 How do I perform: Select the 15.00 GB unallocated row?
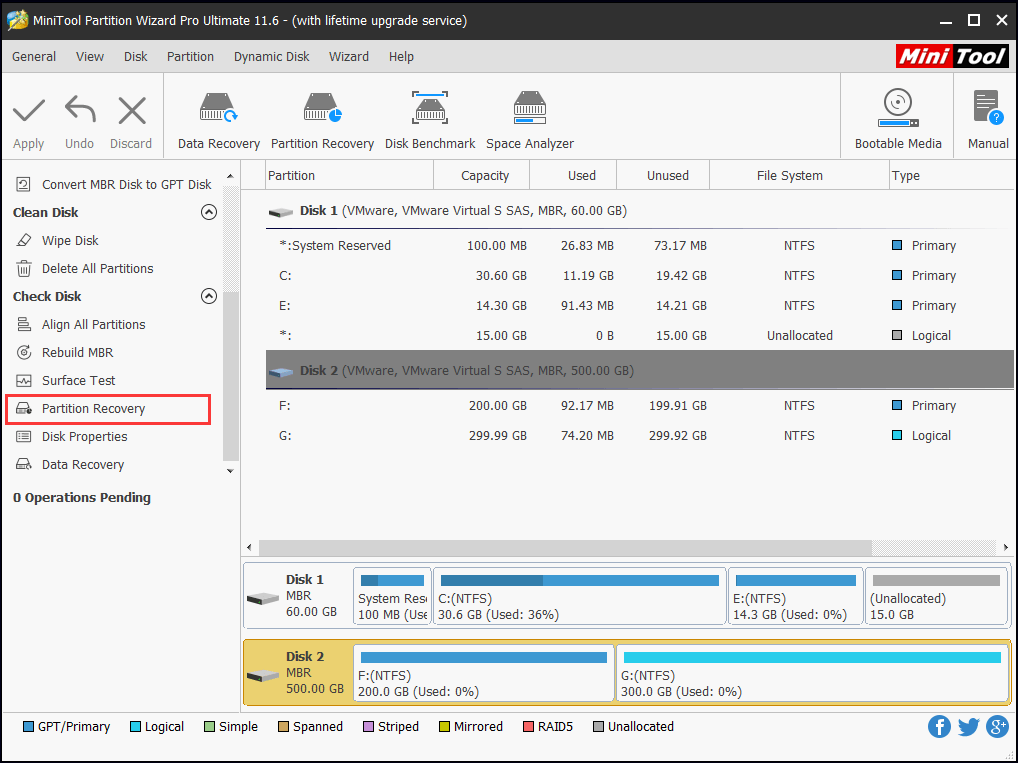639,335
